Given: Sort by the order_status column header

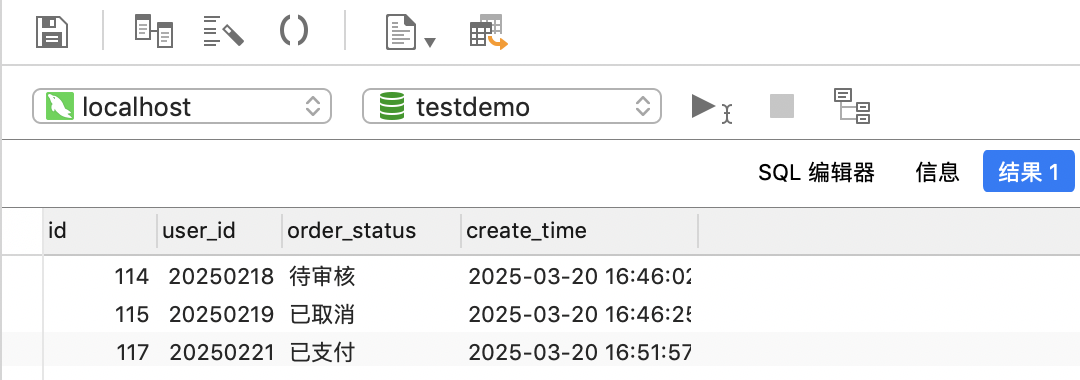Looking at the screenshot, I should pyautogui.click(x=371, y=230).
